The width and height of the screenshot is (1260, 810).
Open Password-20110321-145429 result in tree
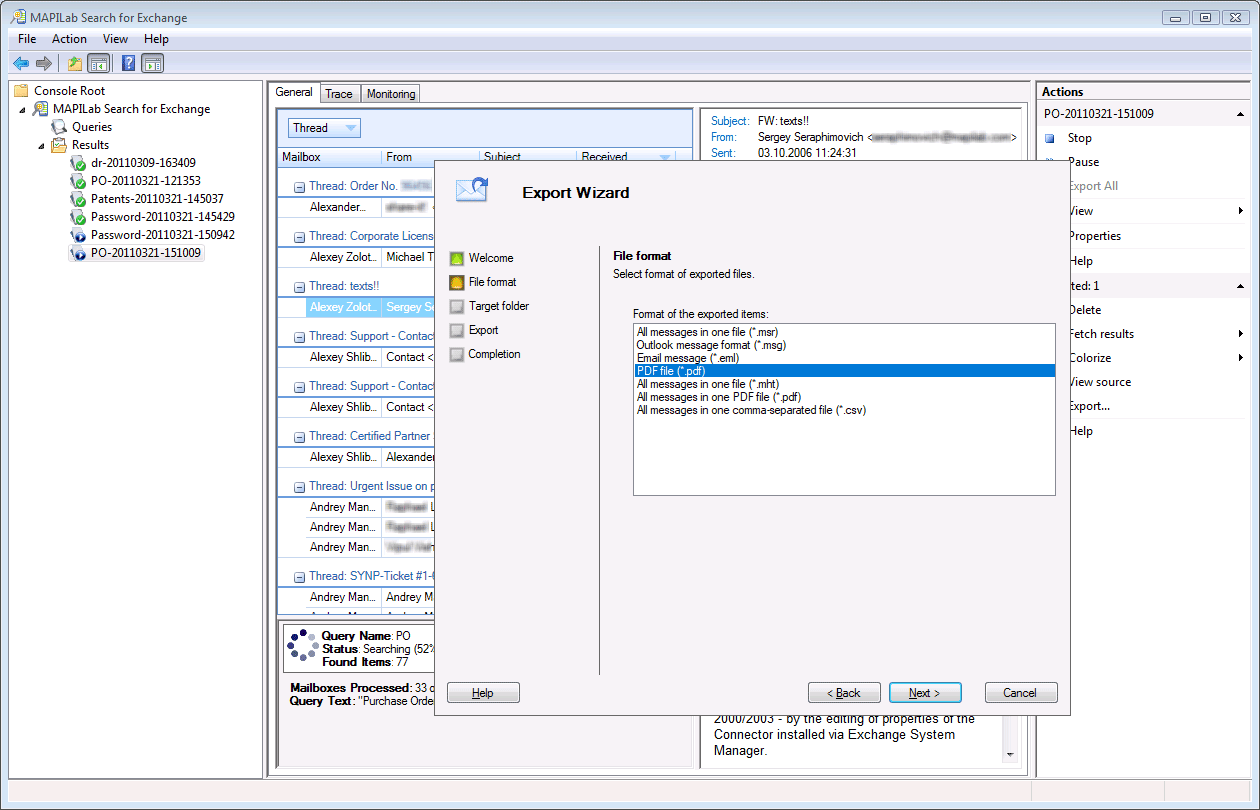(162, 217)
